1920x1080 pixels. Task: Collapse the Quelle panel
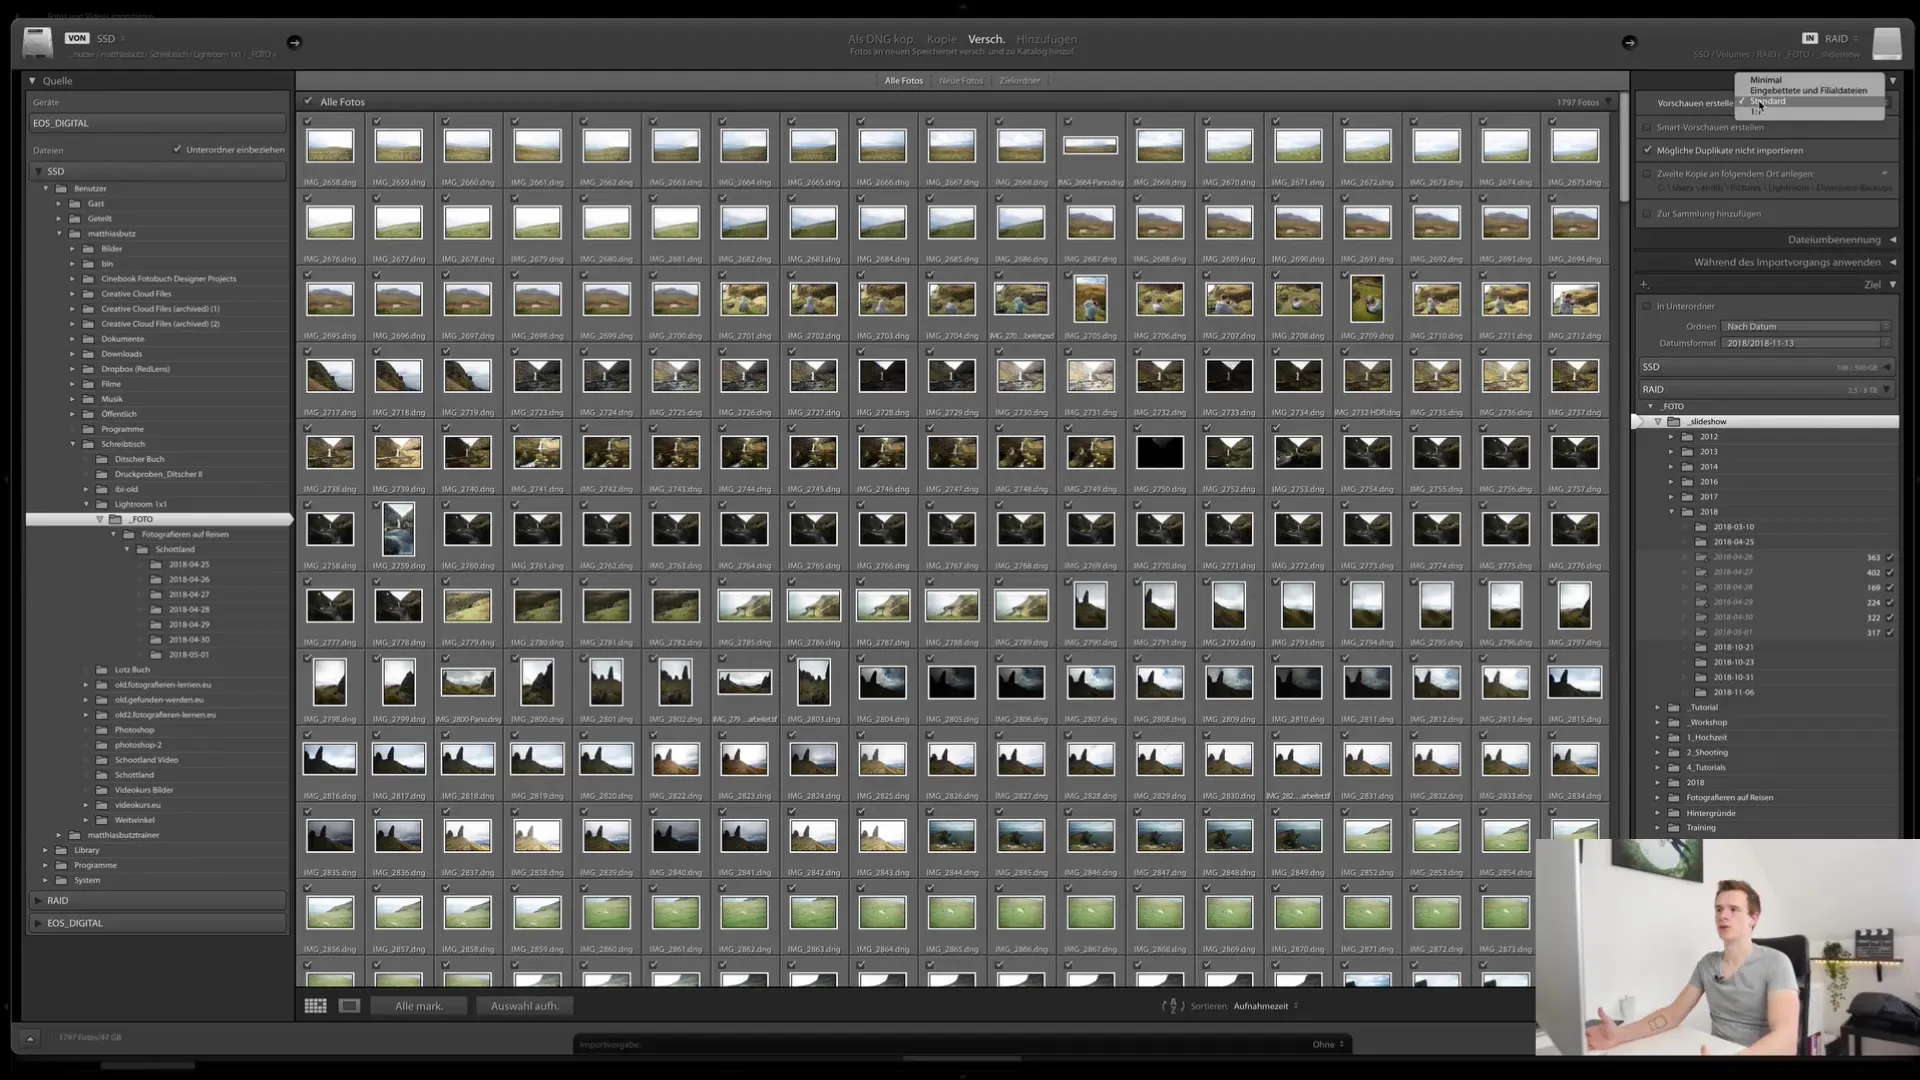coord(32,81)
